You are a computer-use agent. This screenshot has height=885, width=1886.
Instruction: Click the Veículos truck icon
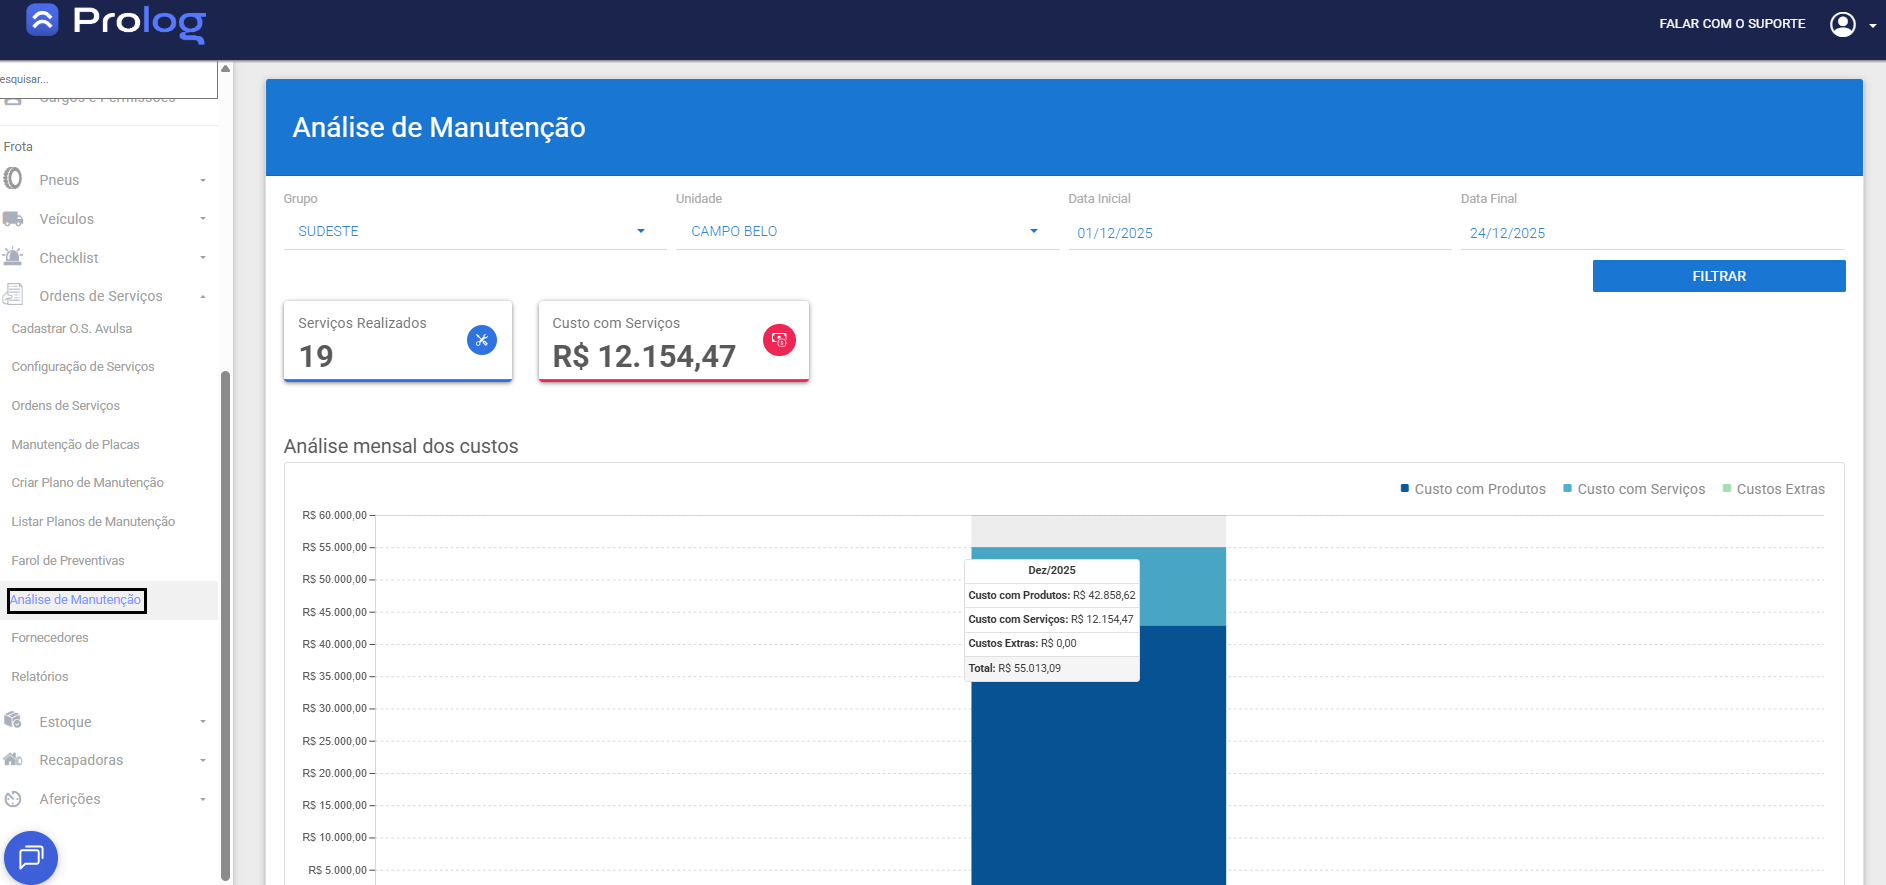(13, 219)
